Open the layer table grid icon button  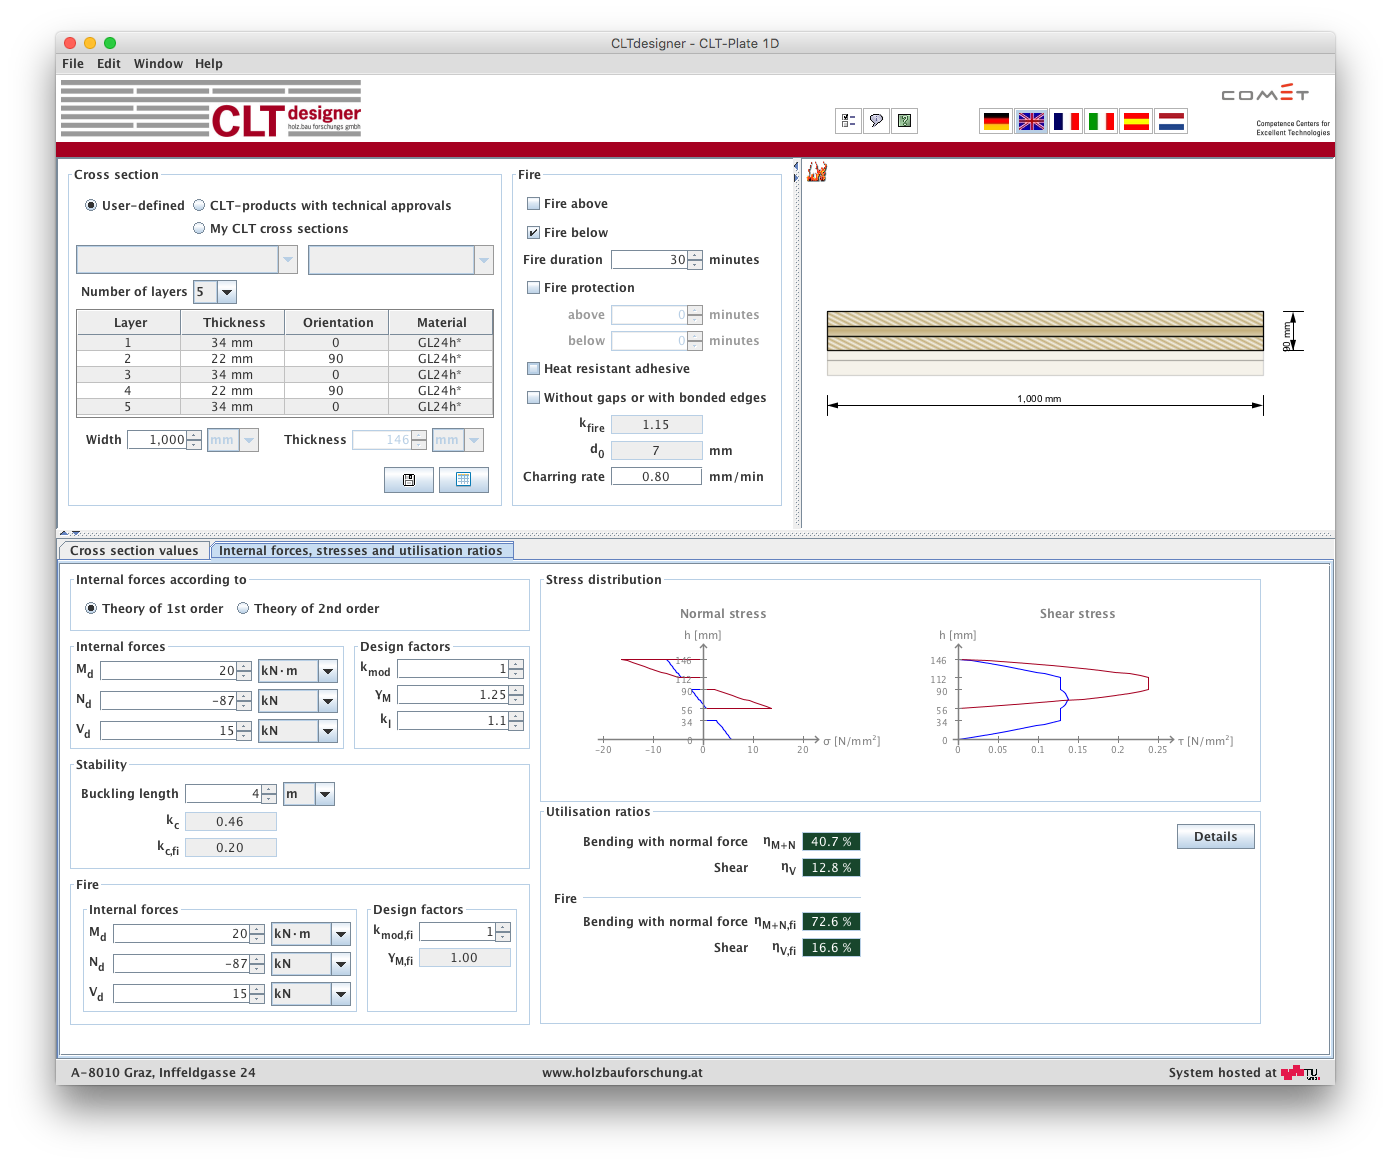[x=463, y=480]
